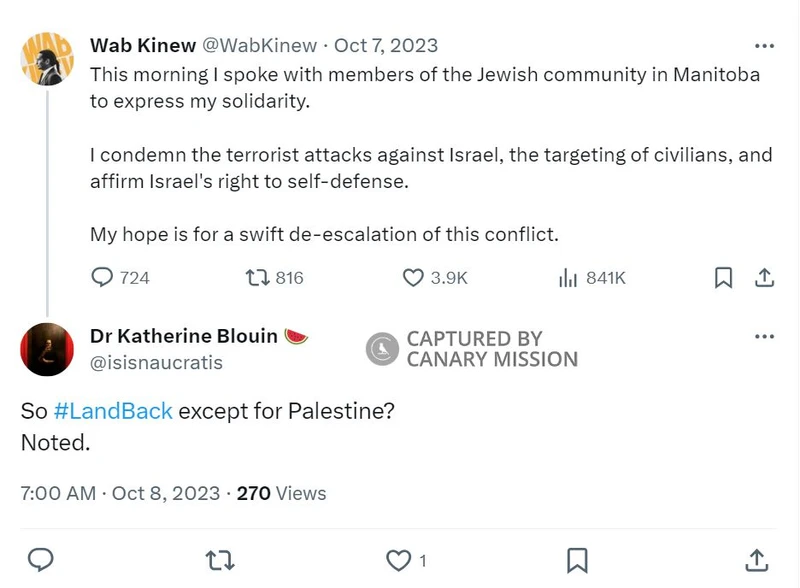Open the Oct 7, 2023 tweet timestamp

385,46
